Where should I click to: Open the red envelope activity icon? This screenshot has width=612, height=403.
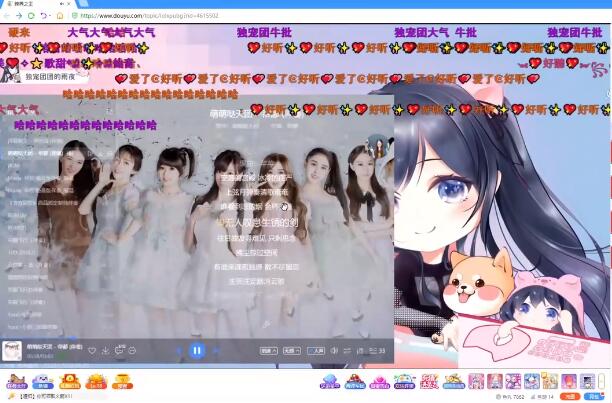69,381
